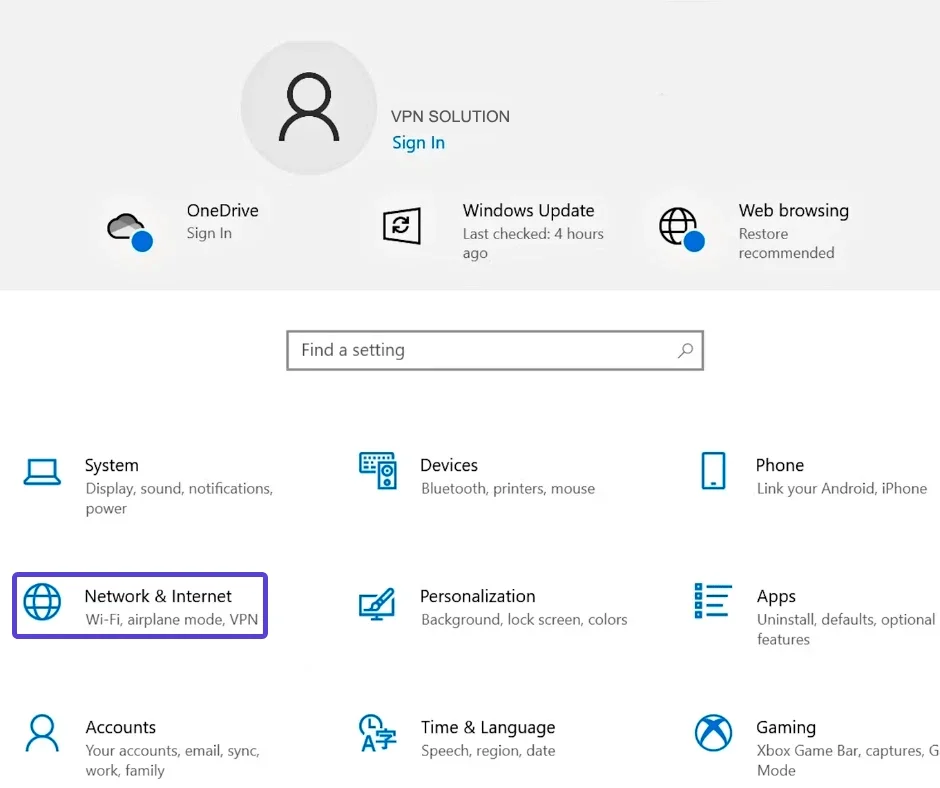Open Personalization settings icon
Viewport: 940px width, 788px height.
(378, 605)
